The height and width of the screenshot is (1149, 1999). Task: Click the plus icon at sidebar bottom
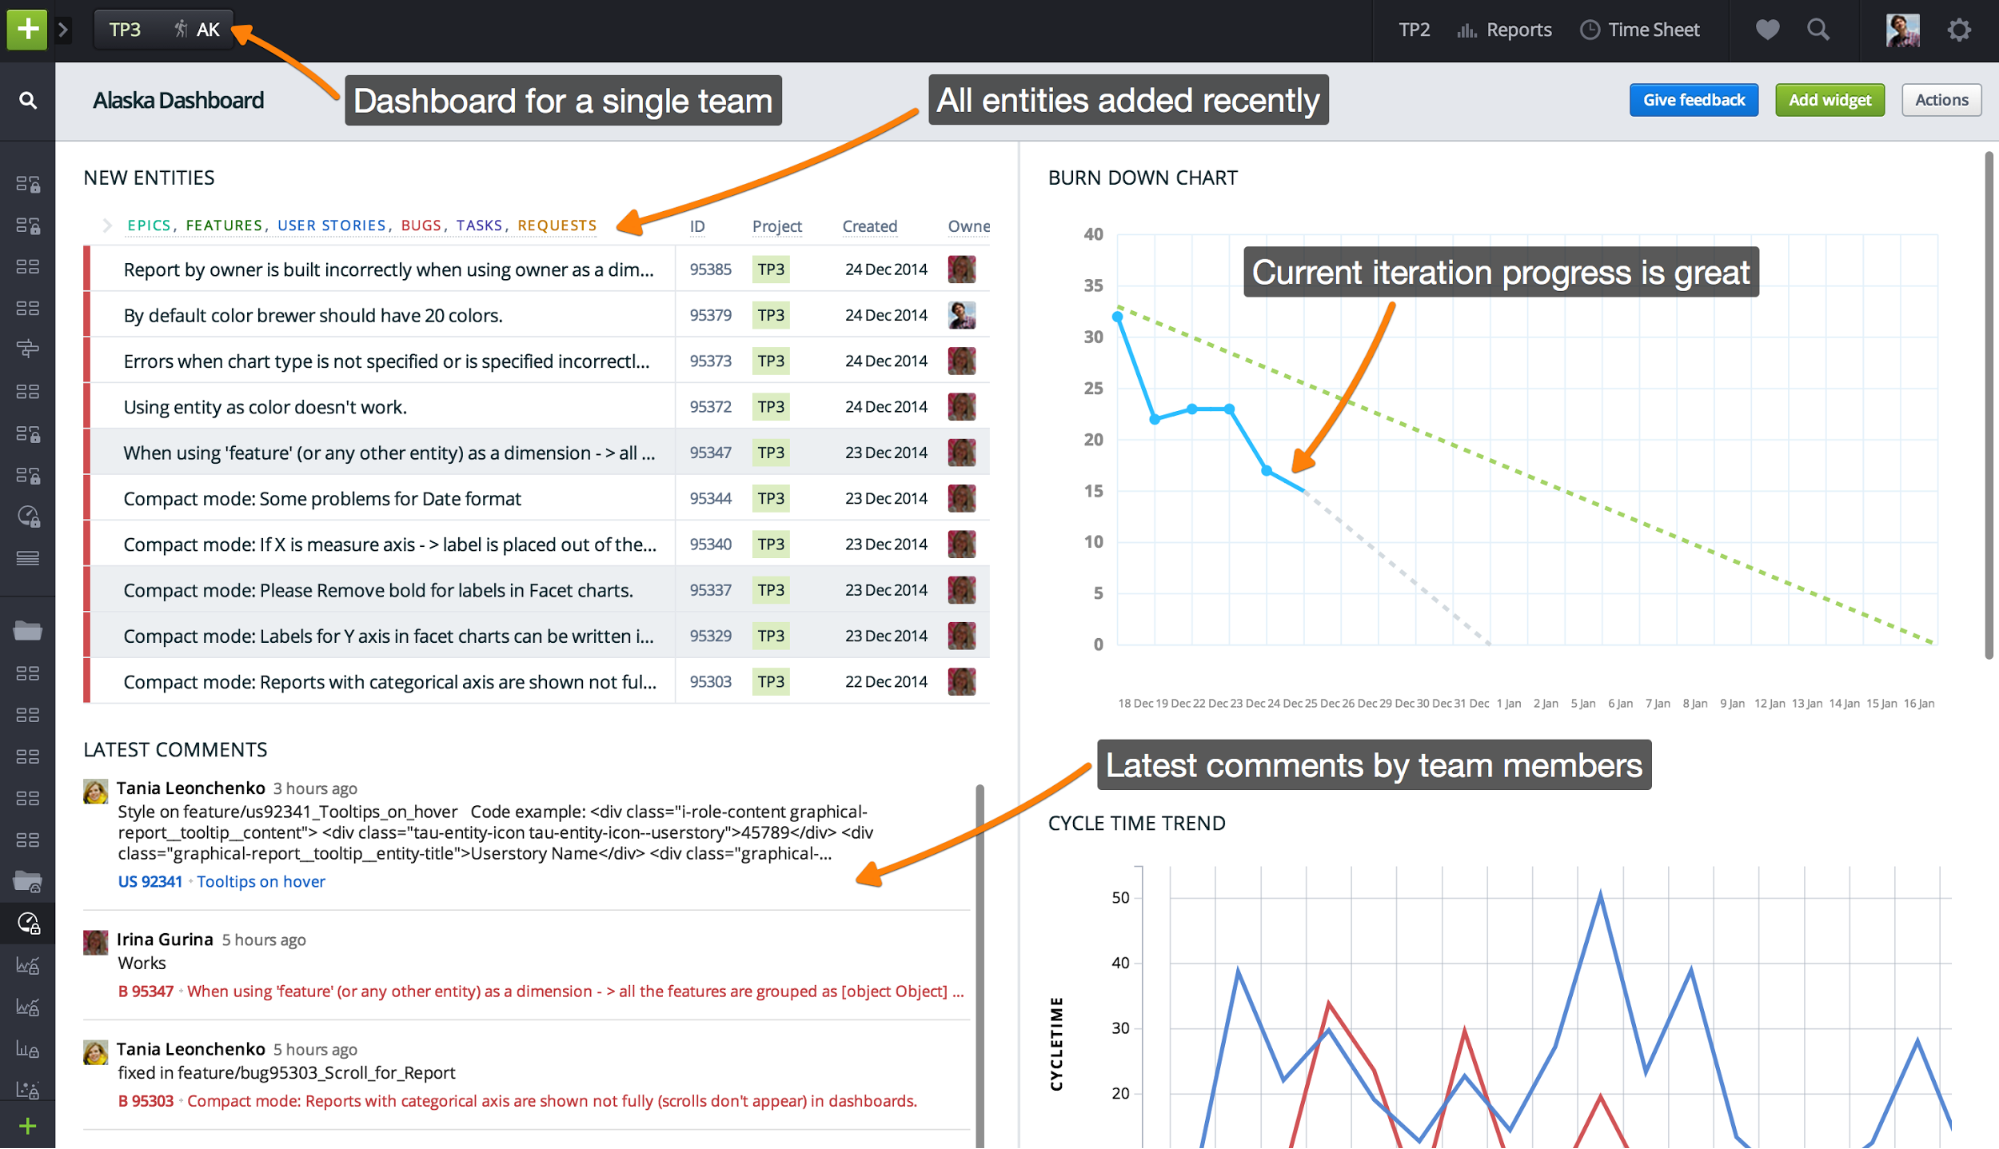[x=28, y=1126]
